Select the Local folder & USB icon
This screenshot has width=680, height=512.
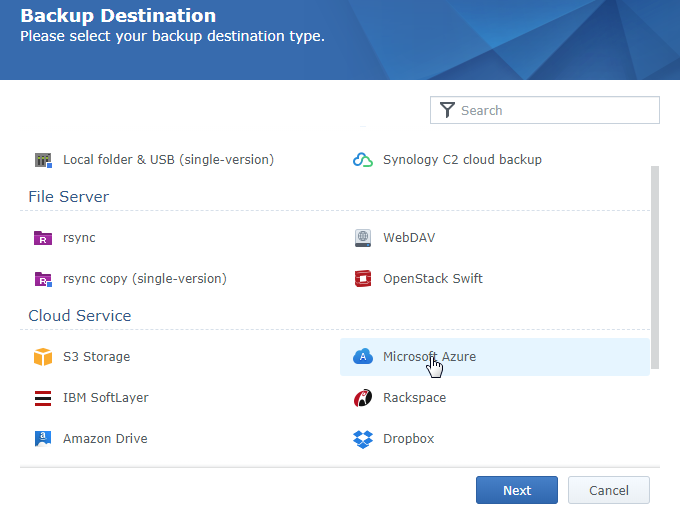point(43,160)
